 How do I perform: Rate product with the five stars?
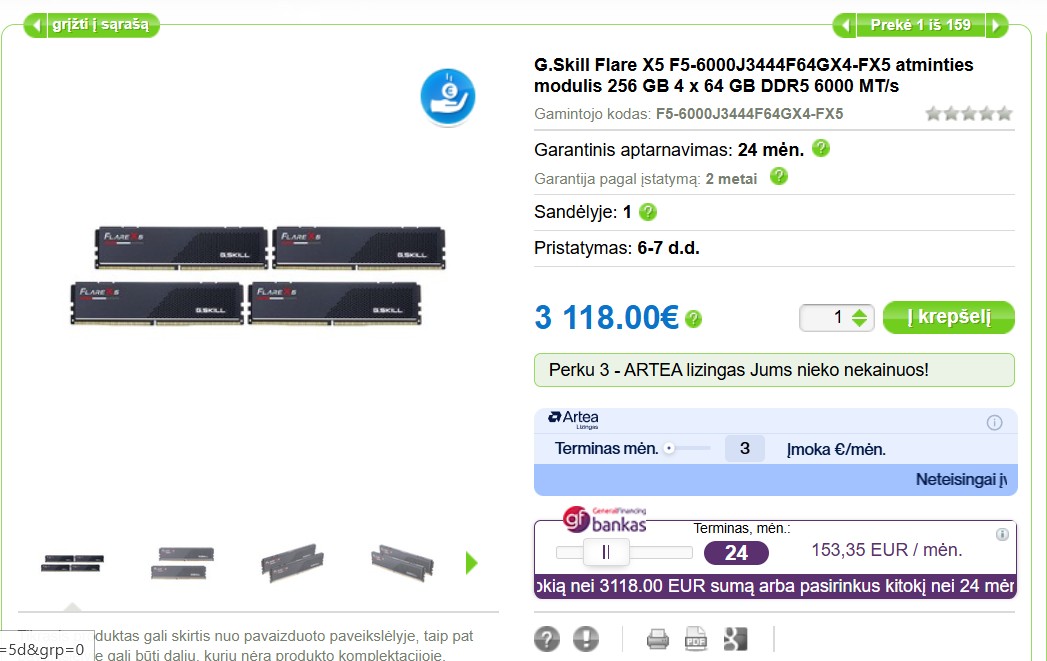pyautogui.click(x=969, y=114)
